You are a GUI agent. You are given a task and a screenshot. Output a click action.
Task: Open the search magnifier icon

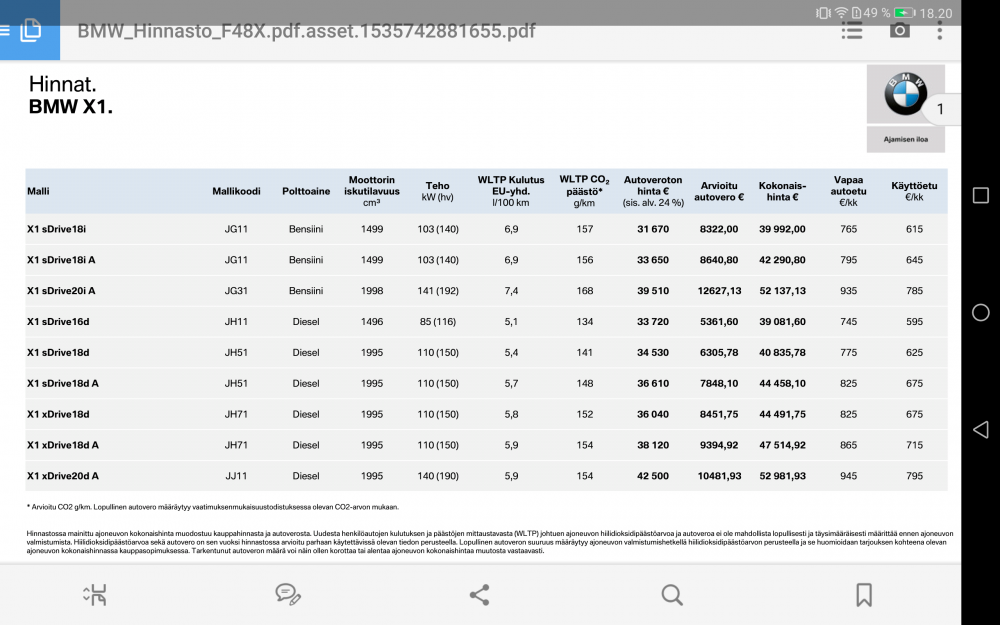tap(672, 595)
